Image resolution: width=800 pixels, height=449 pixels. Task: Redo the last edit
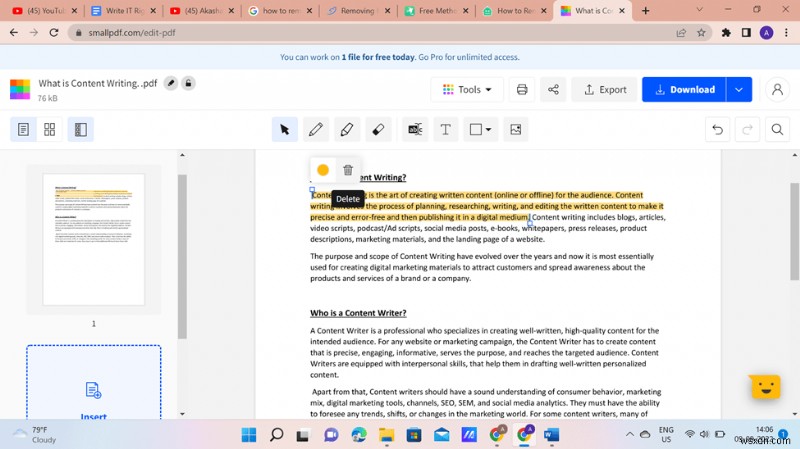(747, 130)
